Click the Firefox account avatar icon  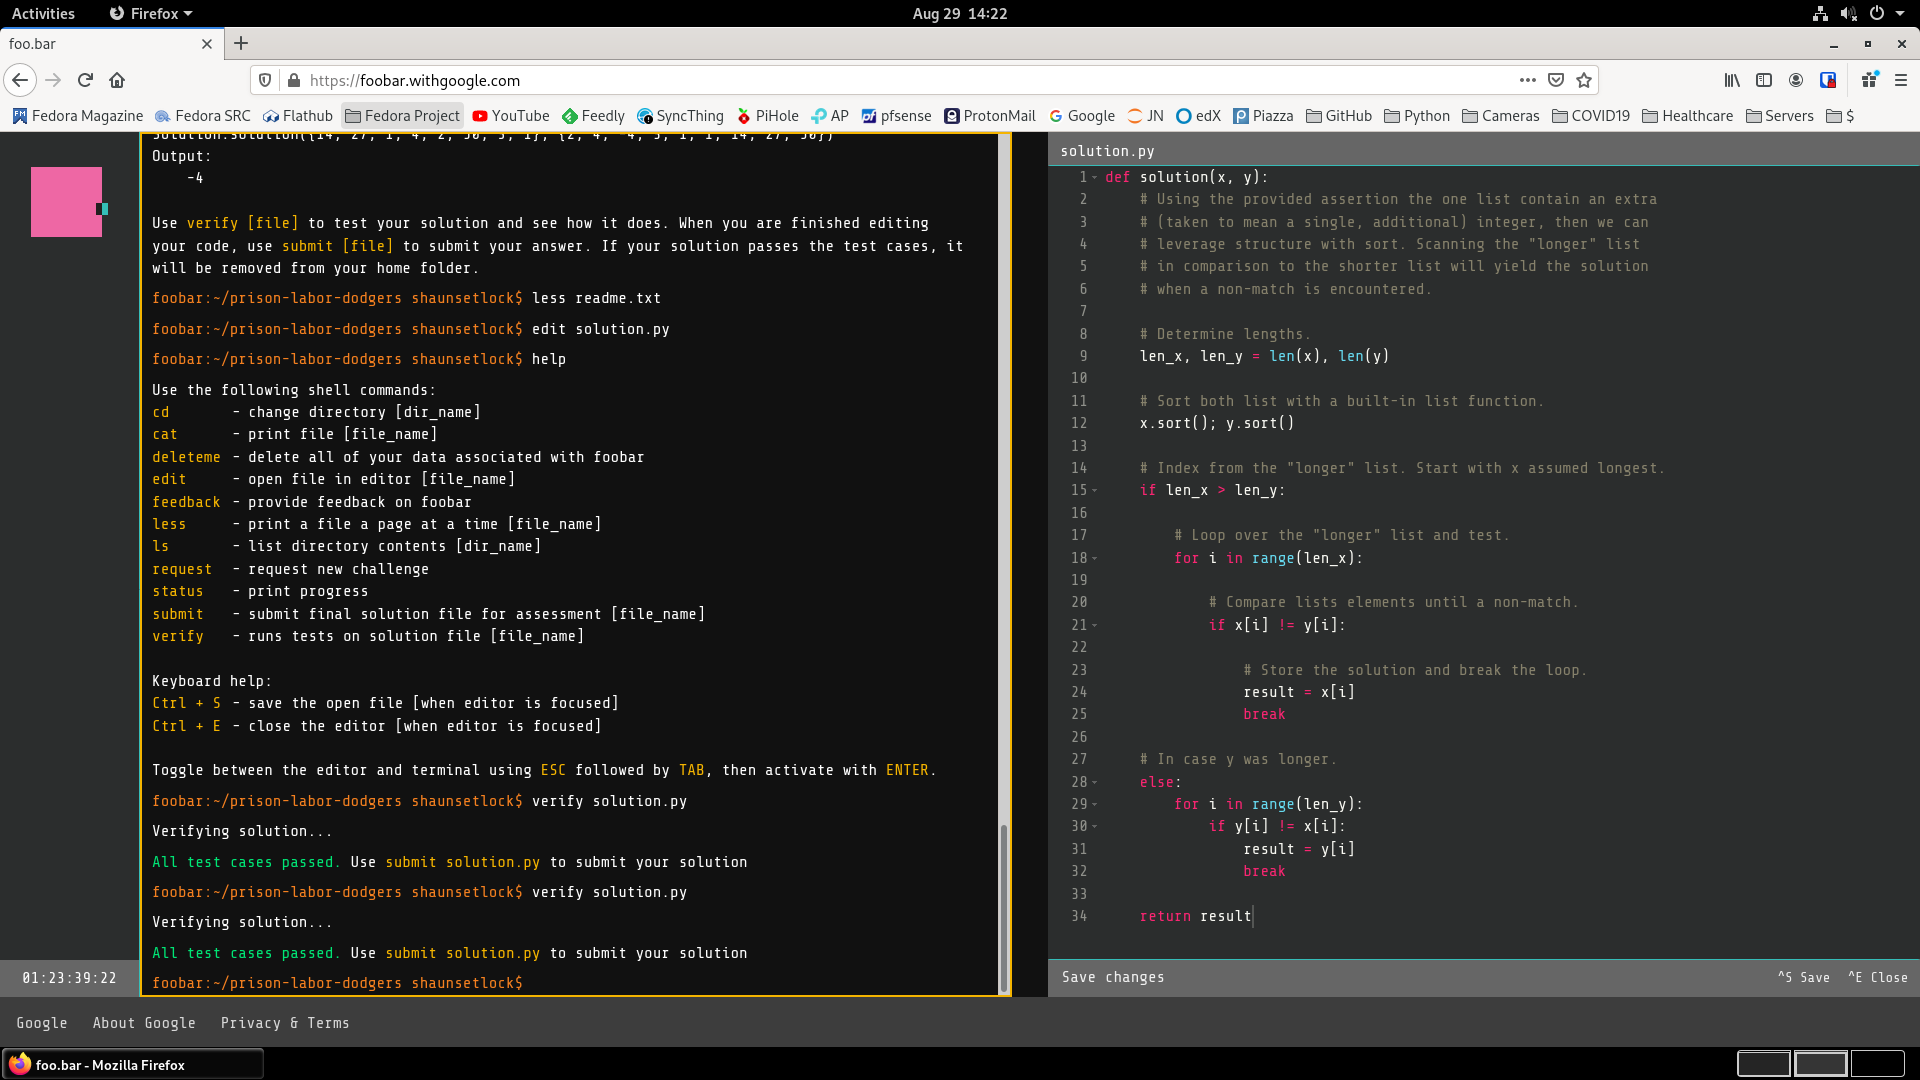(1796, 80)
